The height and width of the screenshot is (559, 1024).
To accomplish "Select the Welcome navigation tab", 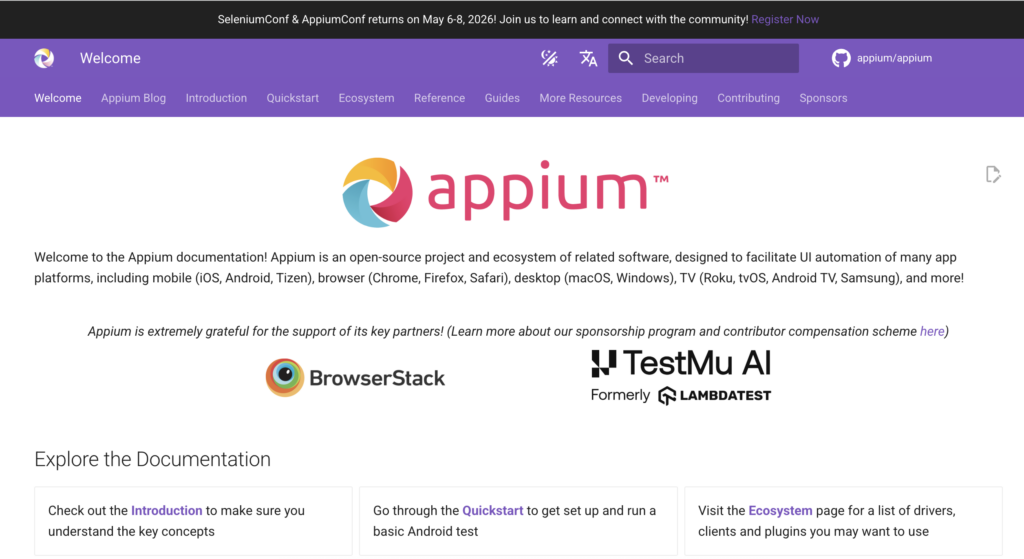I will point(57,98).
